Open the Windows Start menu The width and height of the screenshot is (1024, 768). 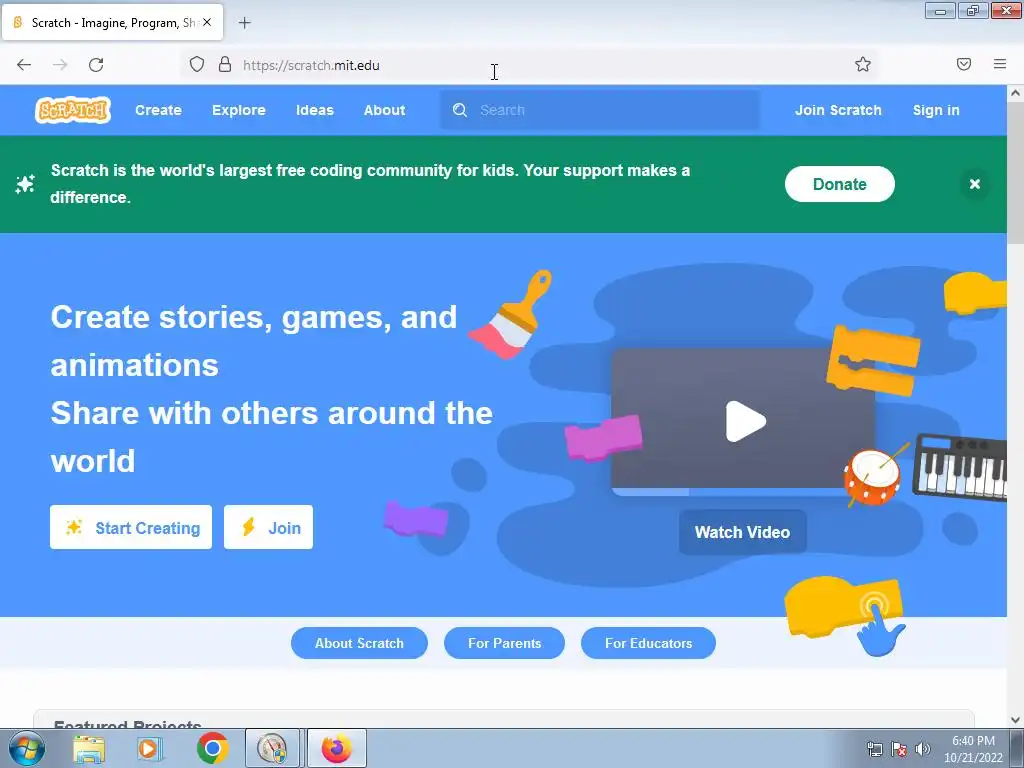pyautogui.click(x=27, y=748)
